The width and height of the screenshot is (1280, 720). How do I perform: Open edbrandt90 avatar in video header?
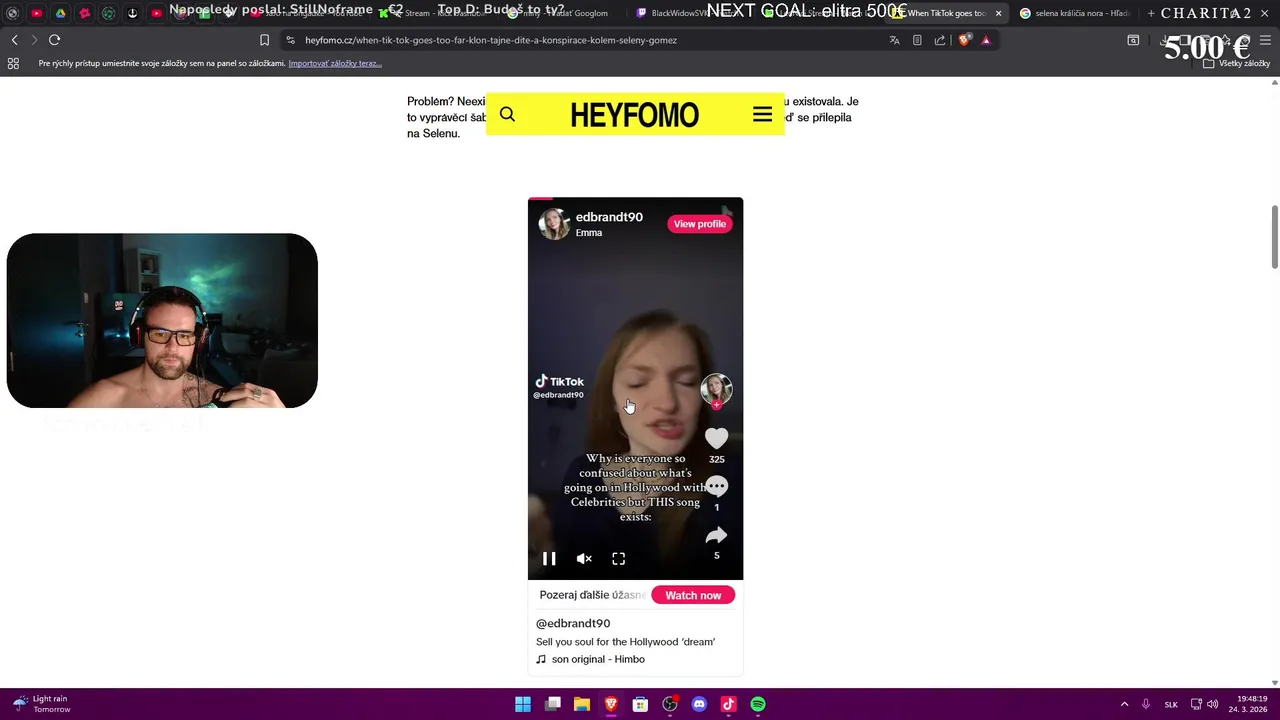pos(554,224)
